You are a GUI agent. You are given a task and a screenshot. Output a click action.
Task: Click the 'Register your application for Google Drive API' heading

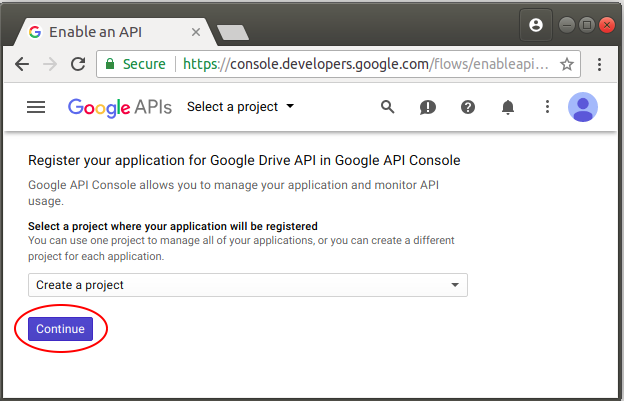[244, 160]
